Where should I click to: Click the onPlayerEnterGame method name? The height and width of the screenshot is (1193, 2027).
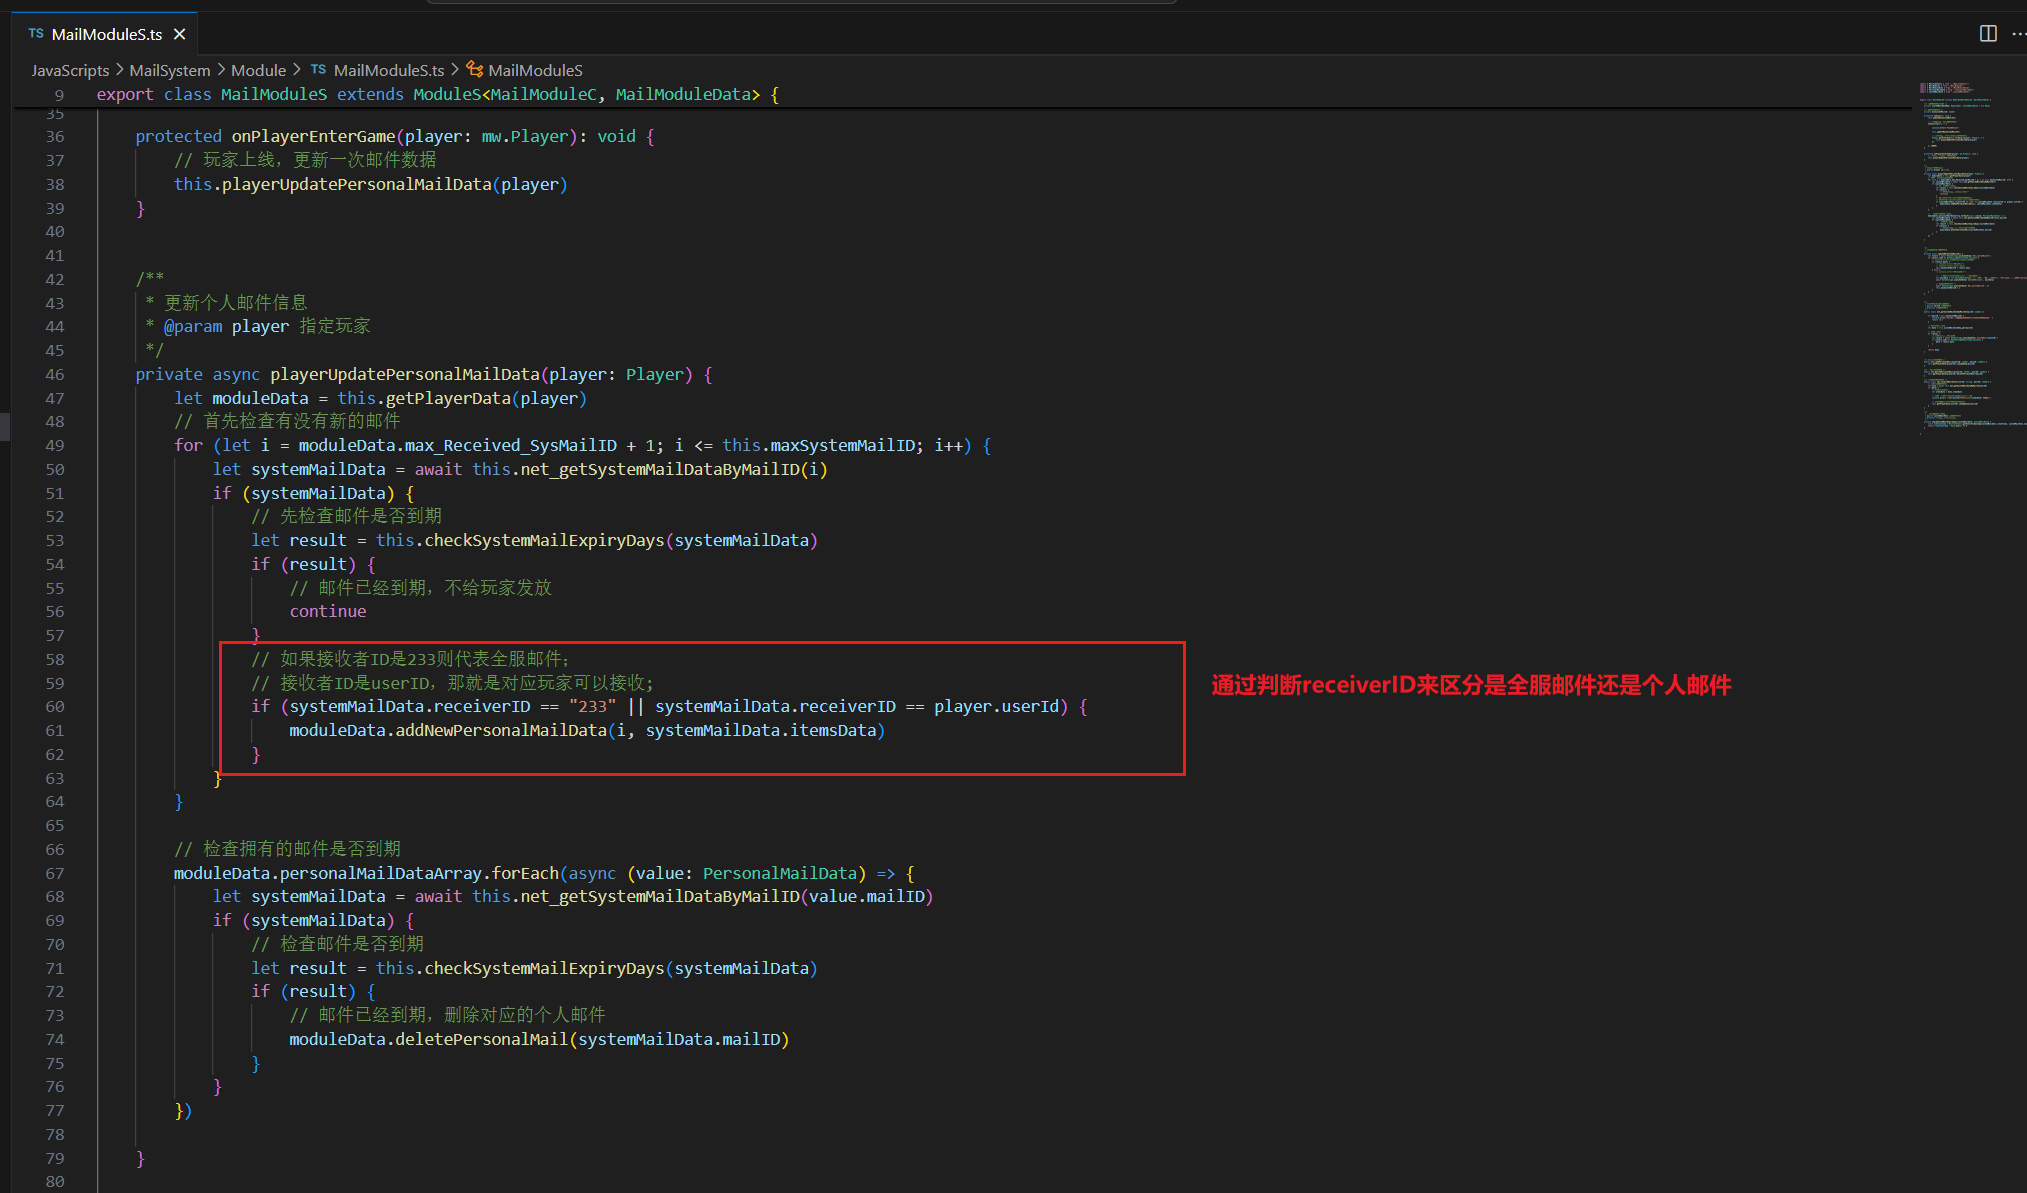(x=313, y=136)
